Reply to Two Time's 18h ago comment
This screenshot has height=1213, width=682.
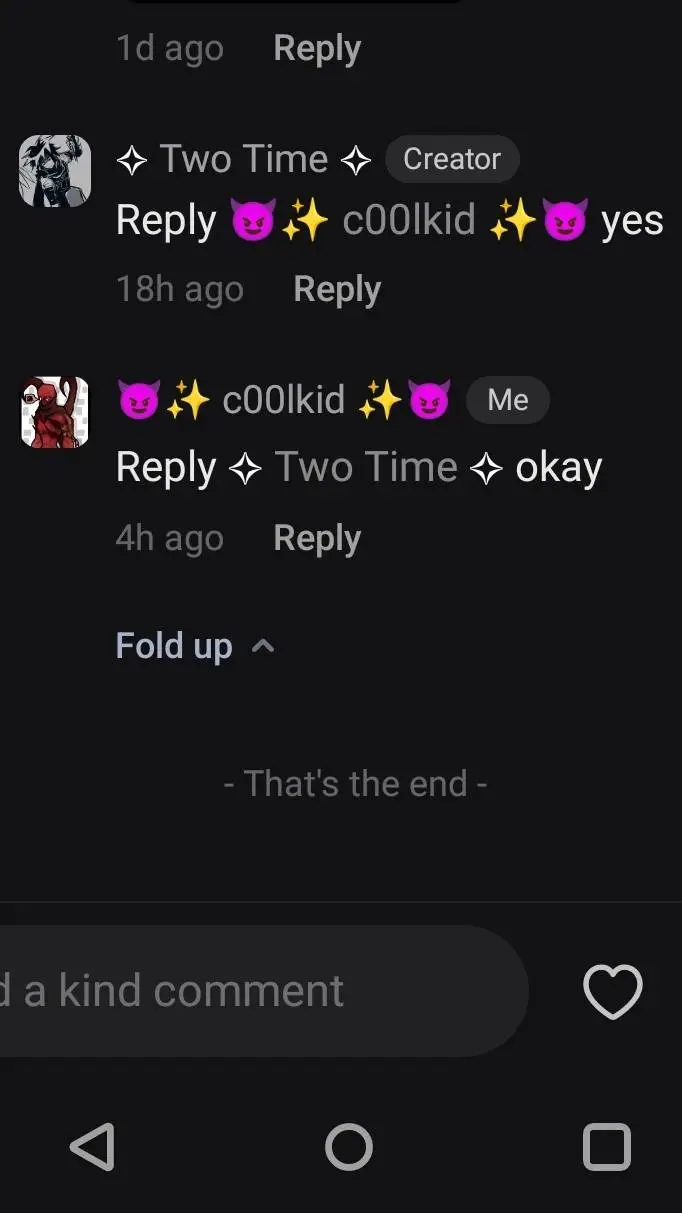337,290
